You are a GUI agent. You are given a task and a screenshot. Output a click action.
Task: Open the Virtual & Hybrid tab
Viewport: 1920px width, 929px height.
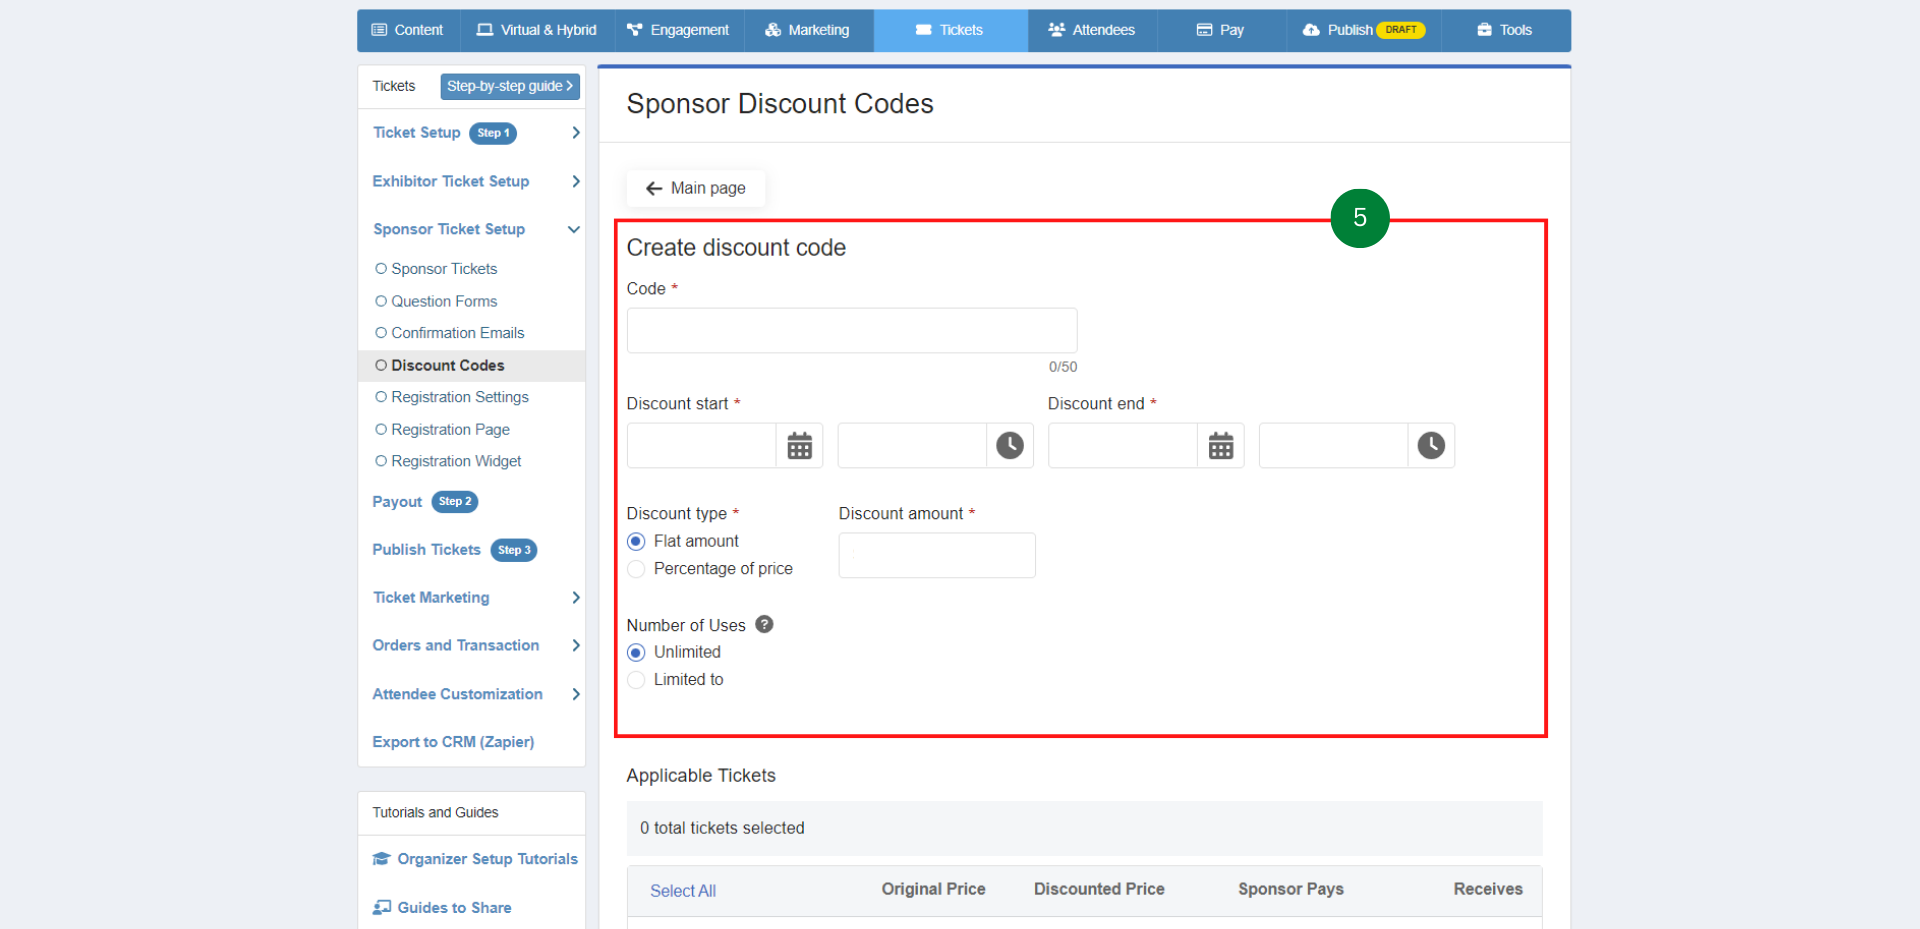pyautogui.click(x=536, y=30)
